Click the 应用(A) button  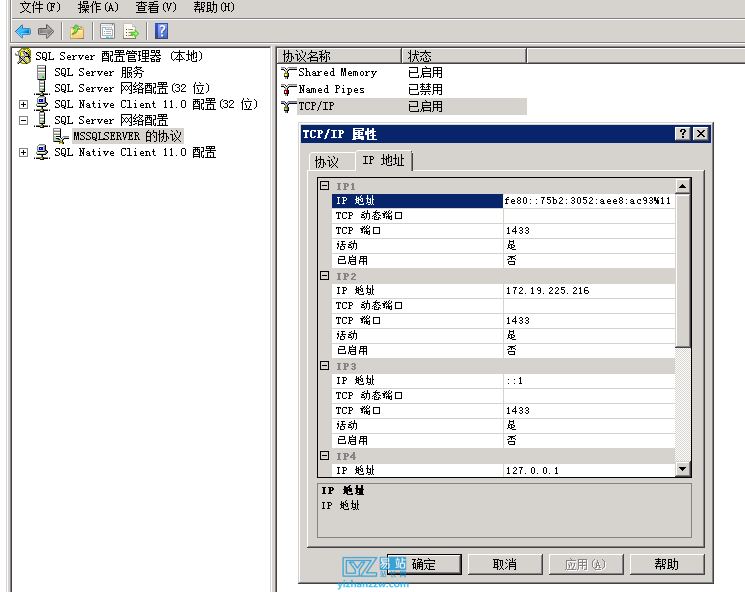585,564
